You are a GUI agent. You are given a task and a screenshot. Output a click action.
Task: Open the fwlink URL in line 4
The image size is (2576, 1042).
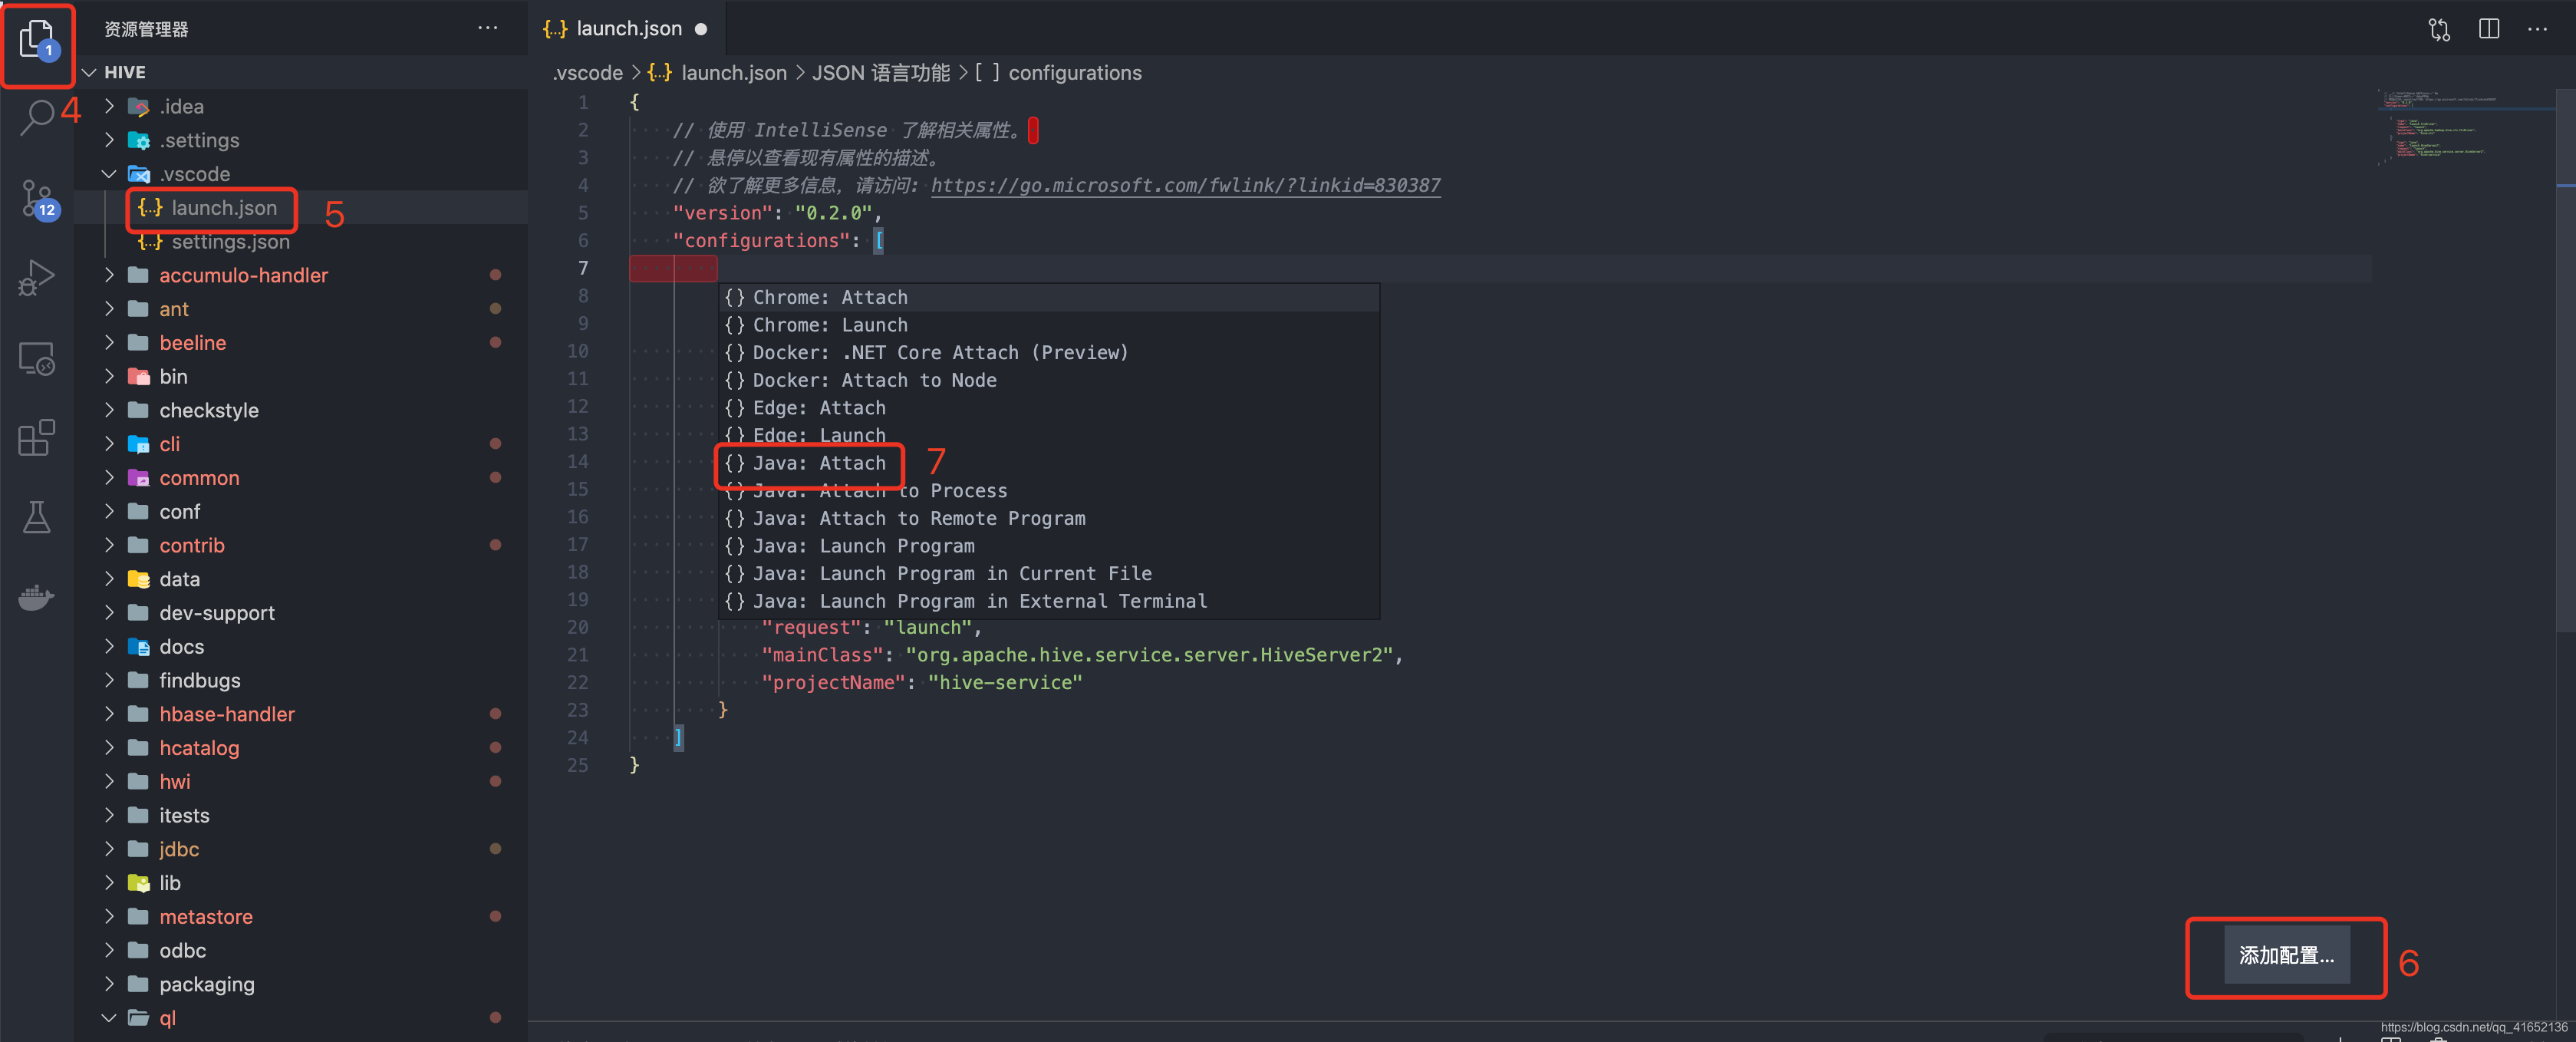[x=1184, y=185]
